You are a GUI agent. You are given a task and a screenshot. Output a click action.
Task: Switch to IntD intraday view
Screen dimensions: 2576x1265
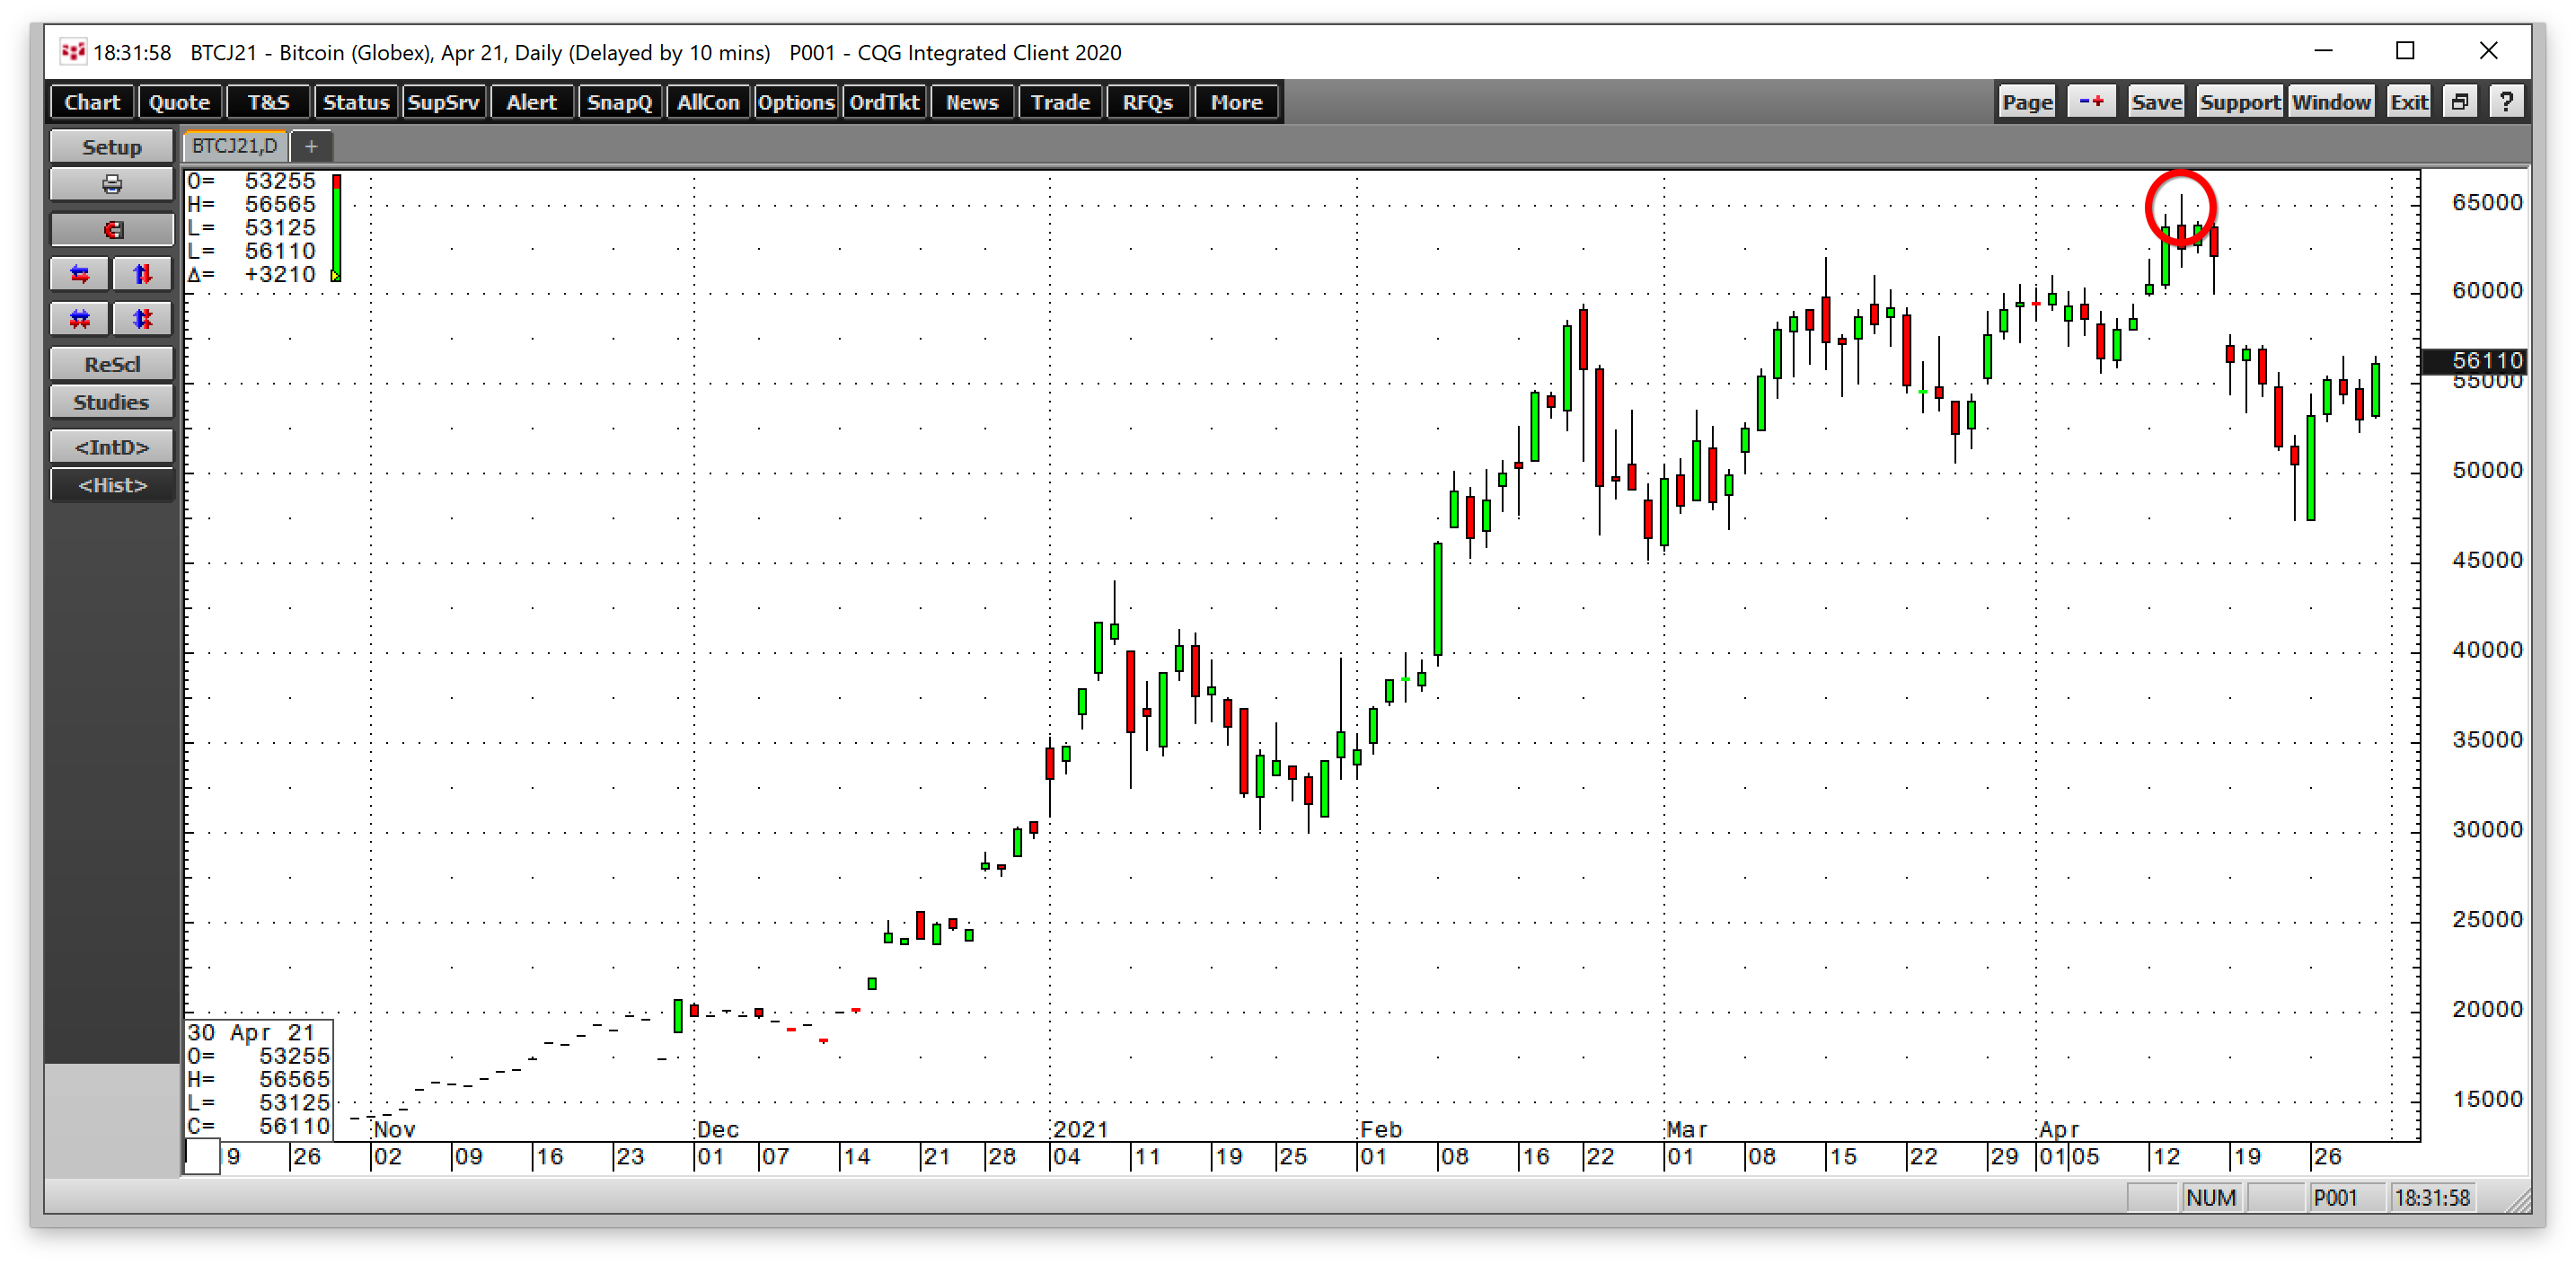click(112, 447)
